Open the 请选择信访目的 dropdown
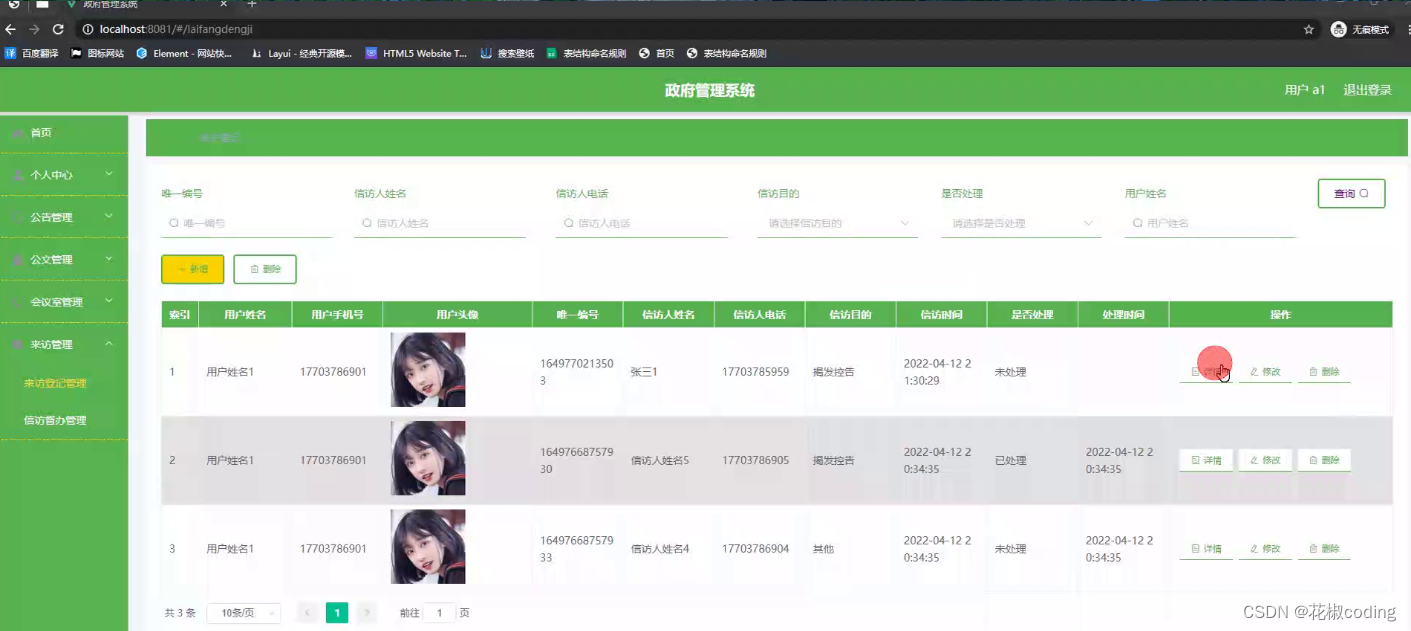The width and height of the screenshot is (1411, 631). click(x=837, y=222)
